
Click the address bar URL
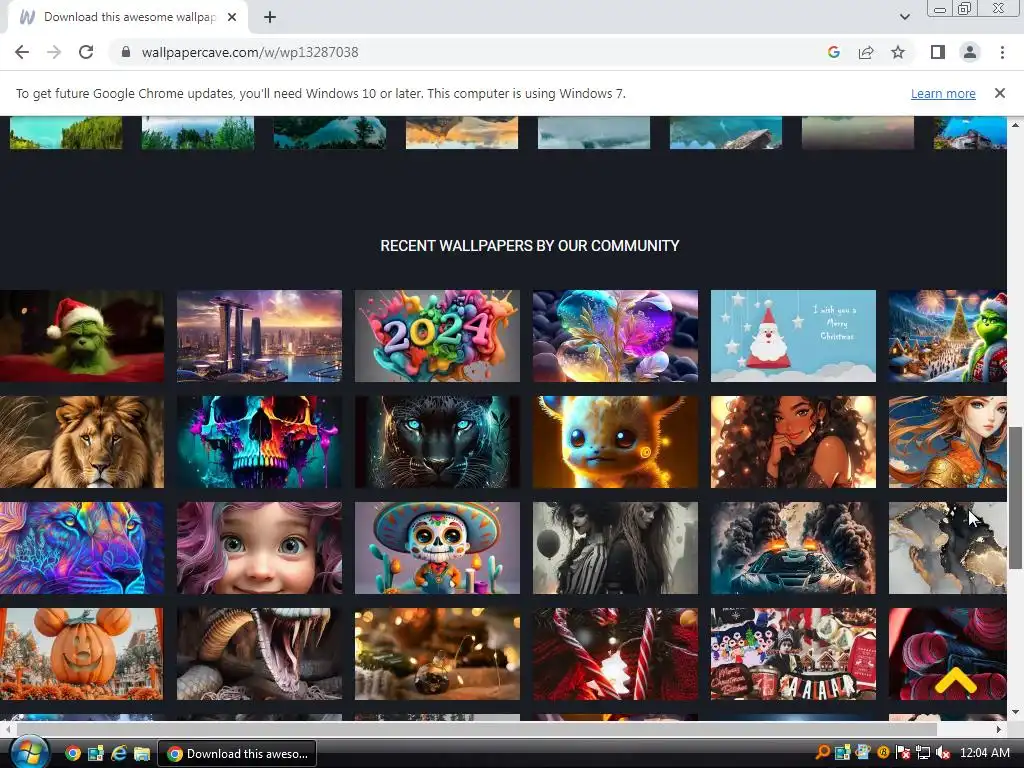[x=250, y=52]
